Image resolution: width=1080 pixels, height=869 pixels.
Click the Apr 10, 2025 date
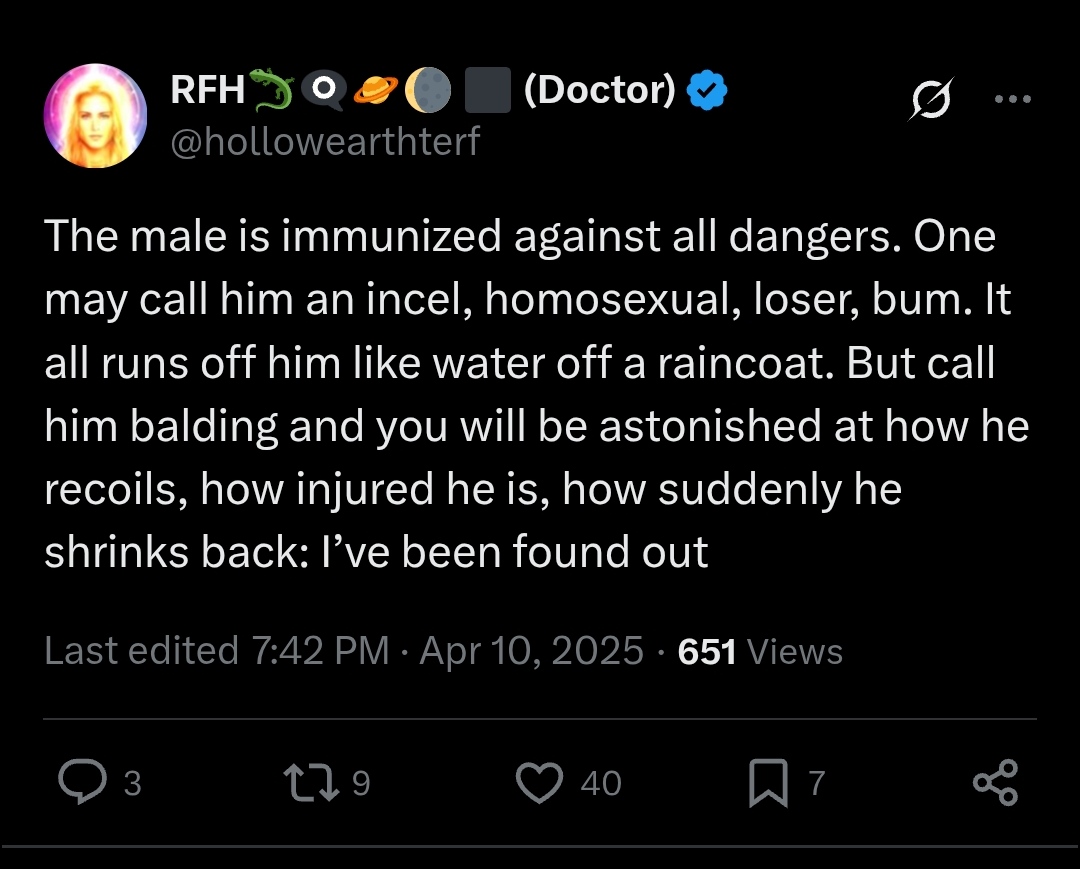click(531, 651)
